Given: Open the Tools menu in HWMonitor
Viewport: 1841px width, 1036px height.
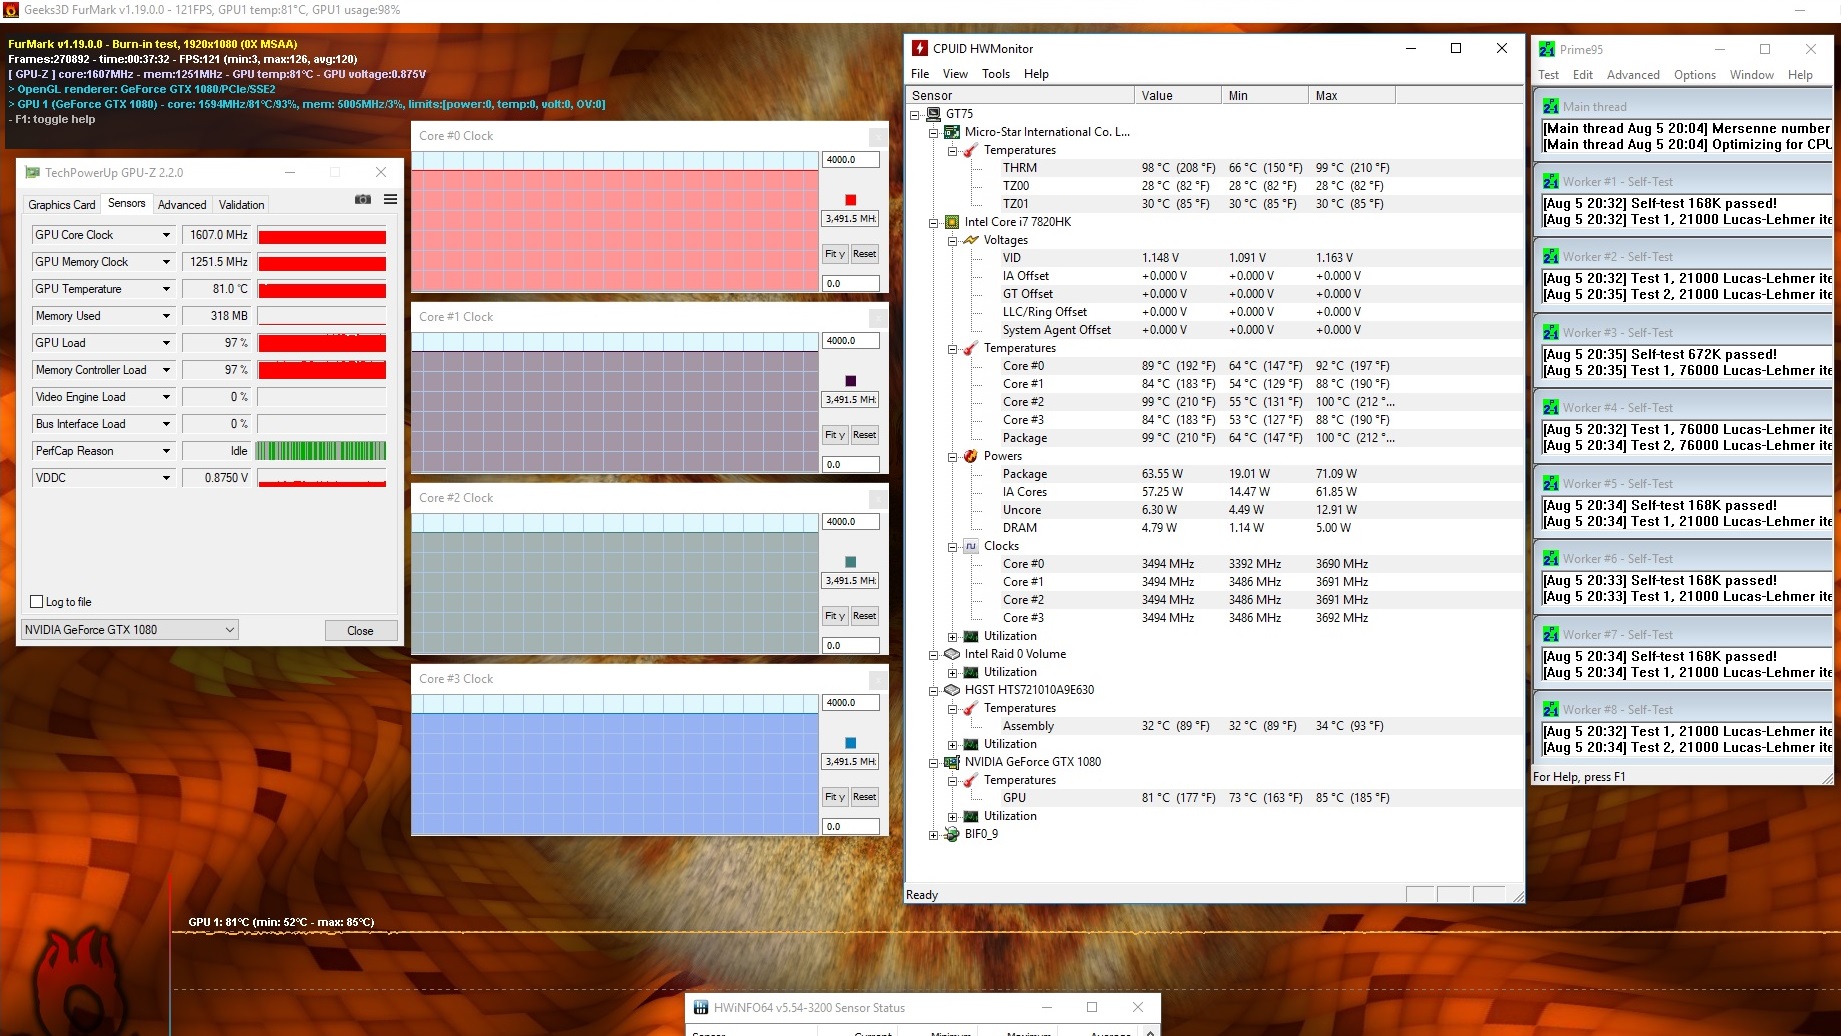Looking at the screenshot, I should (x=996, y=74).
